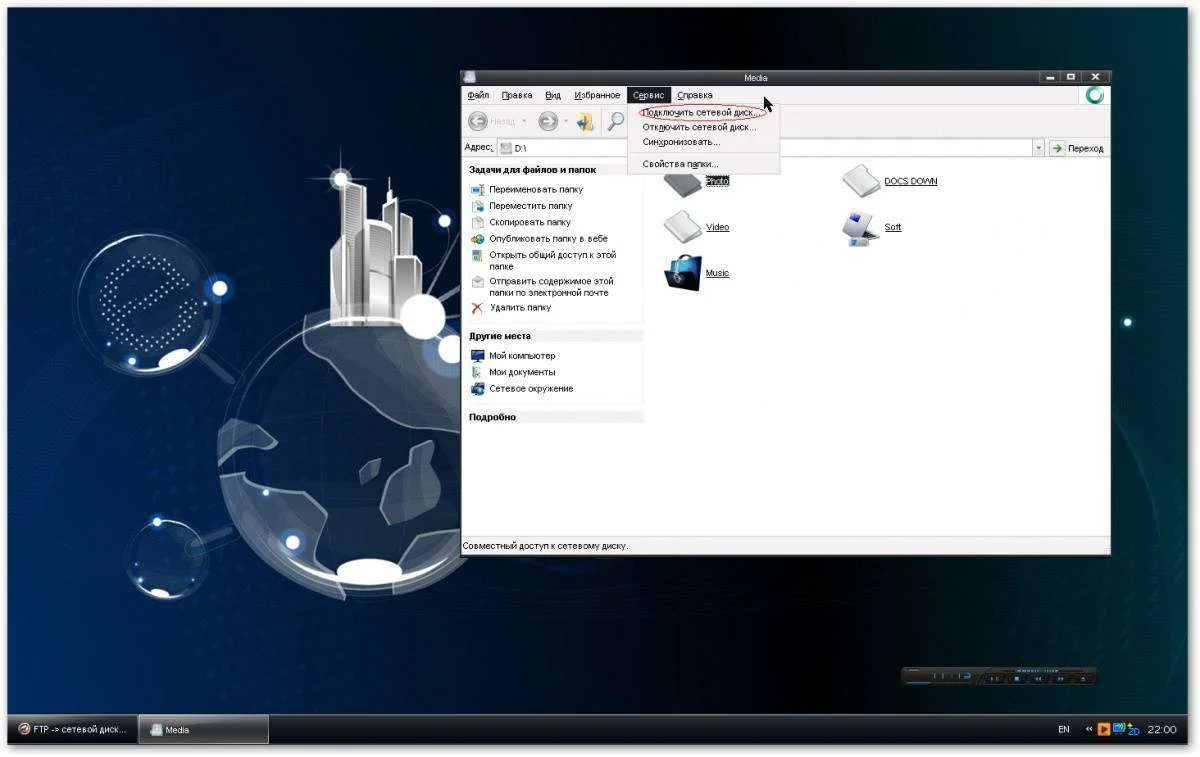Image resolution: width=1200 pixels, height=757 pixels.
Task: Go to 'Сетевое окружение' in other places
Action: pyautogui.click(x=531, y=389)
